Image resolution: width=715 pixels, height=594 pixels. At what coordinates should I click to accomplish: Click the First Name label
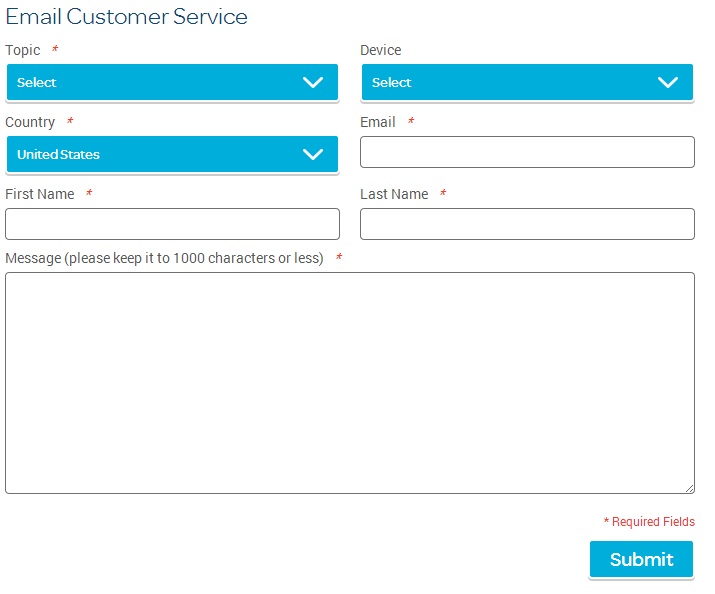click(x=40, y=194)
